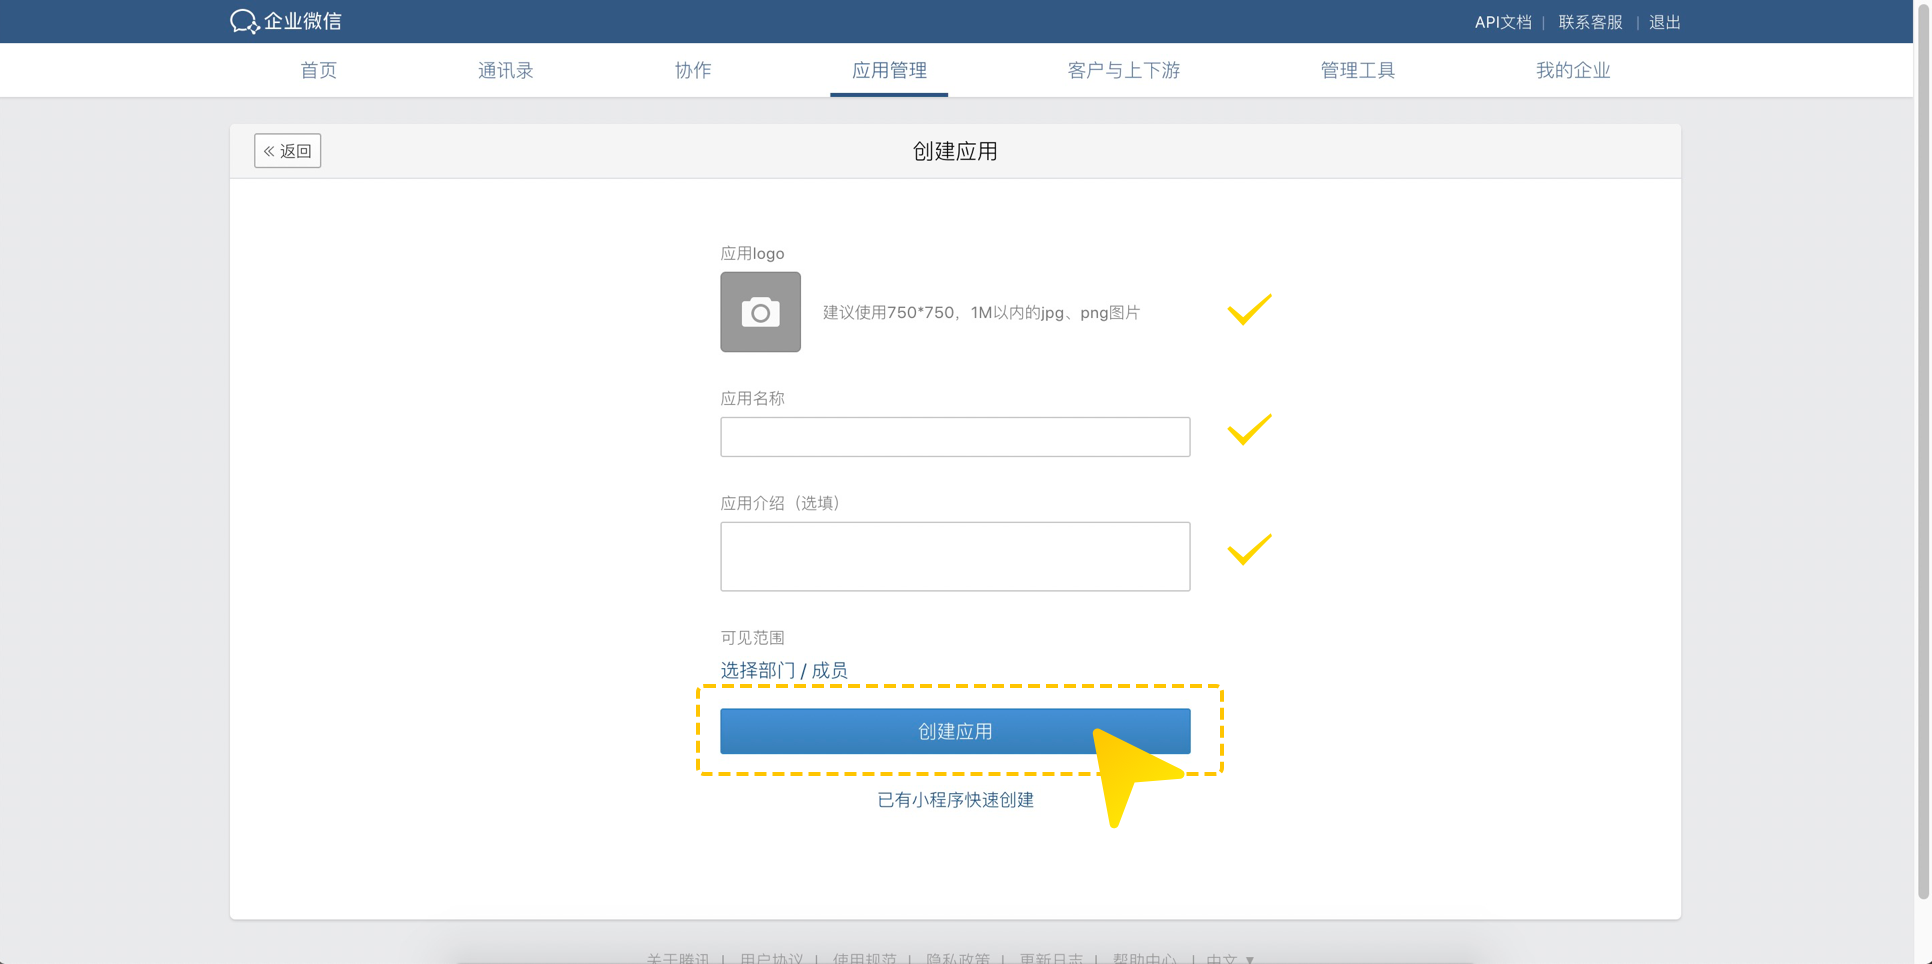Click the 已有小程序快速创建 link

click(955, 800)
